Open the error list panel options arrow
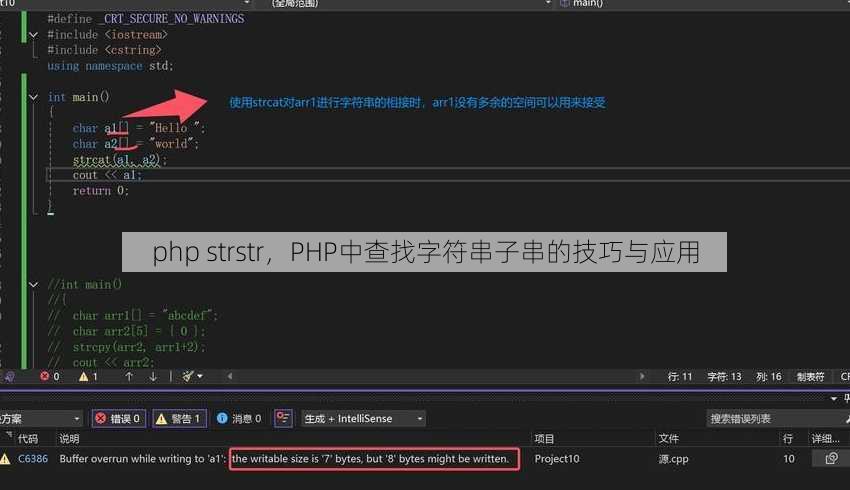Image resolution: width=850 pixels, height=490 pixels. (x=834, y=399)
